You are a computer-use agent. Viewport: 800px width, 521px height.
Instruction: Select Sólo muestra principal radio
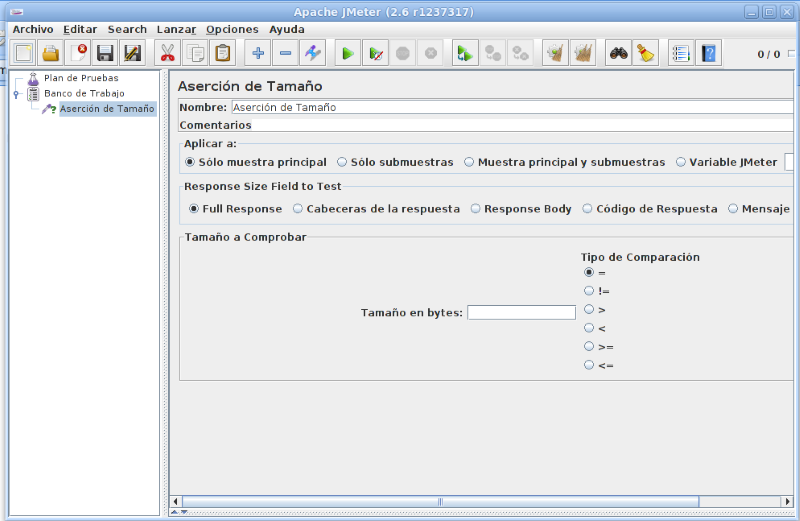click(x=256, y=162)
